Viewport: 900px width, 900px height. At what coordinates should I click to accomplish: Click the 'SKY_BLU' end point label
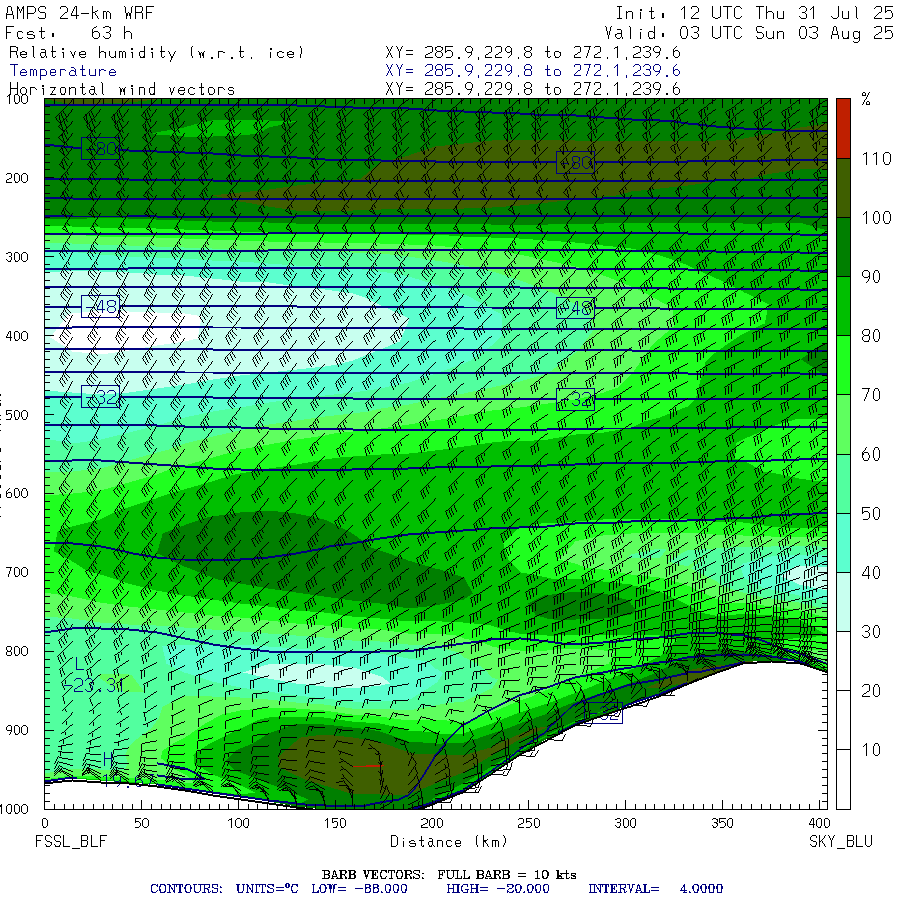click(x=841, y=842)
